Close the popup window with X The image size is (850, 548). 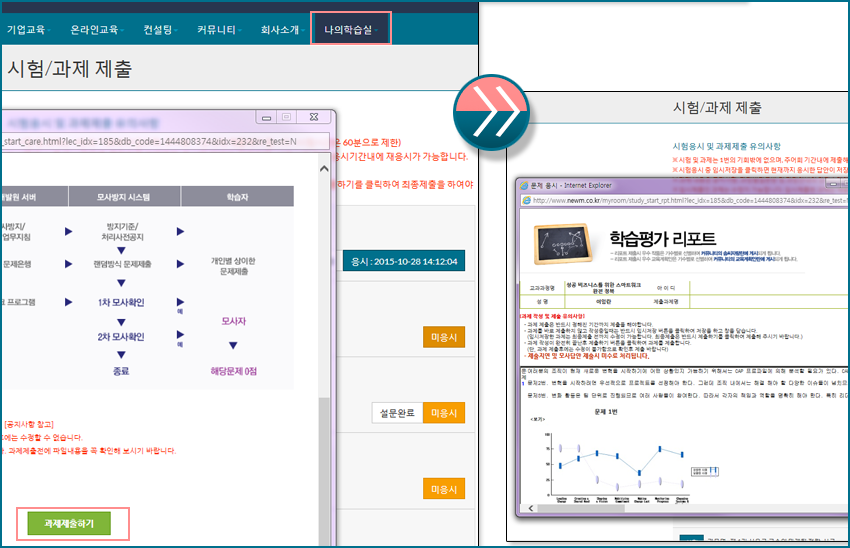pos(315,117)
